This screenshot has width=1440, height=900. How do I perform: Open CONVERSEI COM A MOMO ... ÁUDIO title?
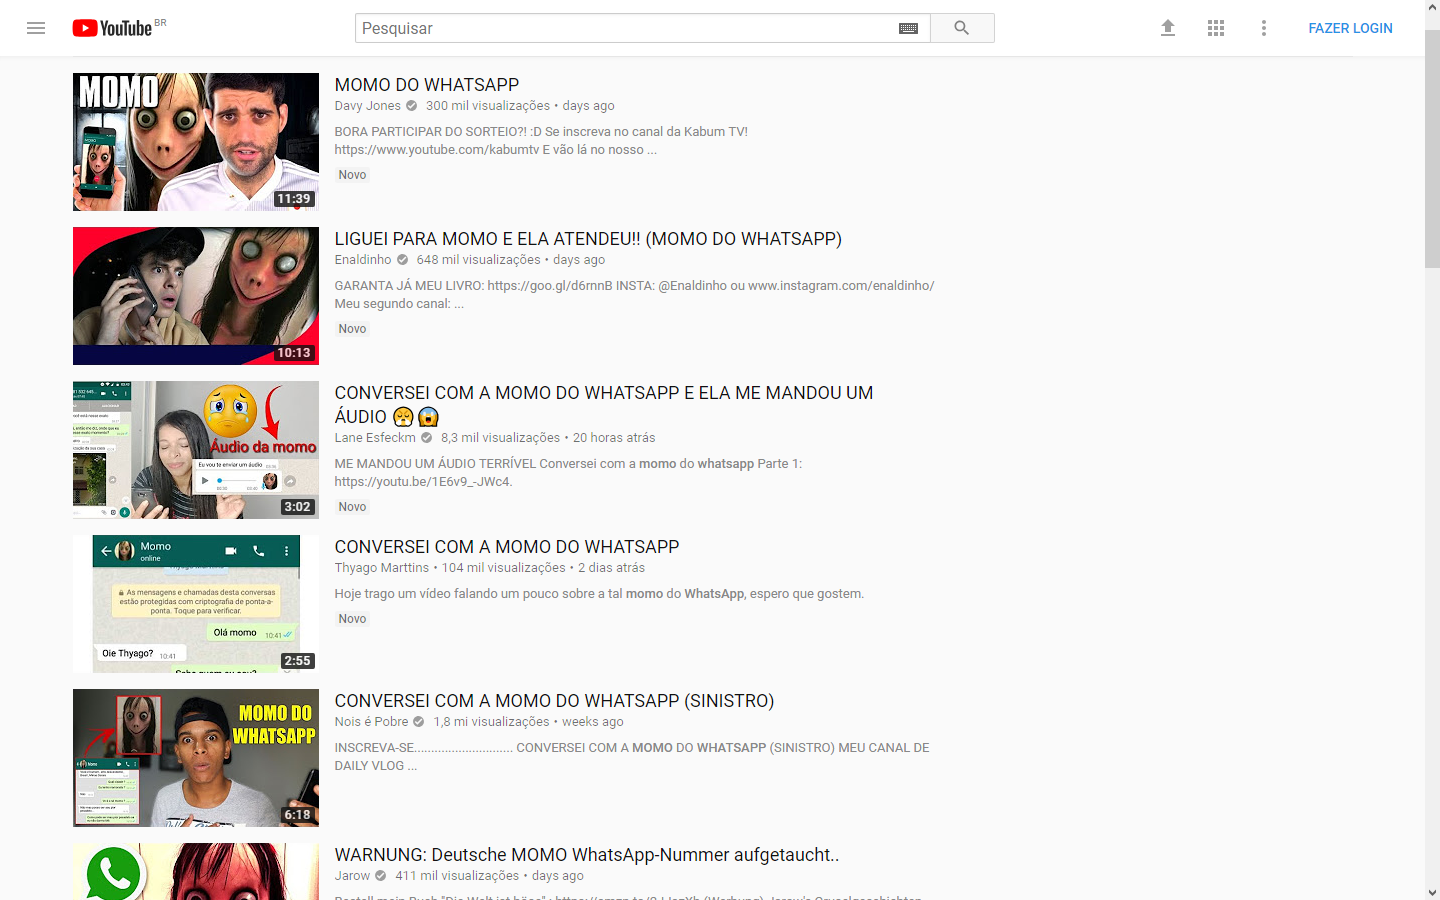(604, 405)
